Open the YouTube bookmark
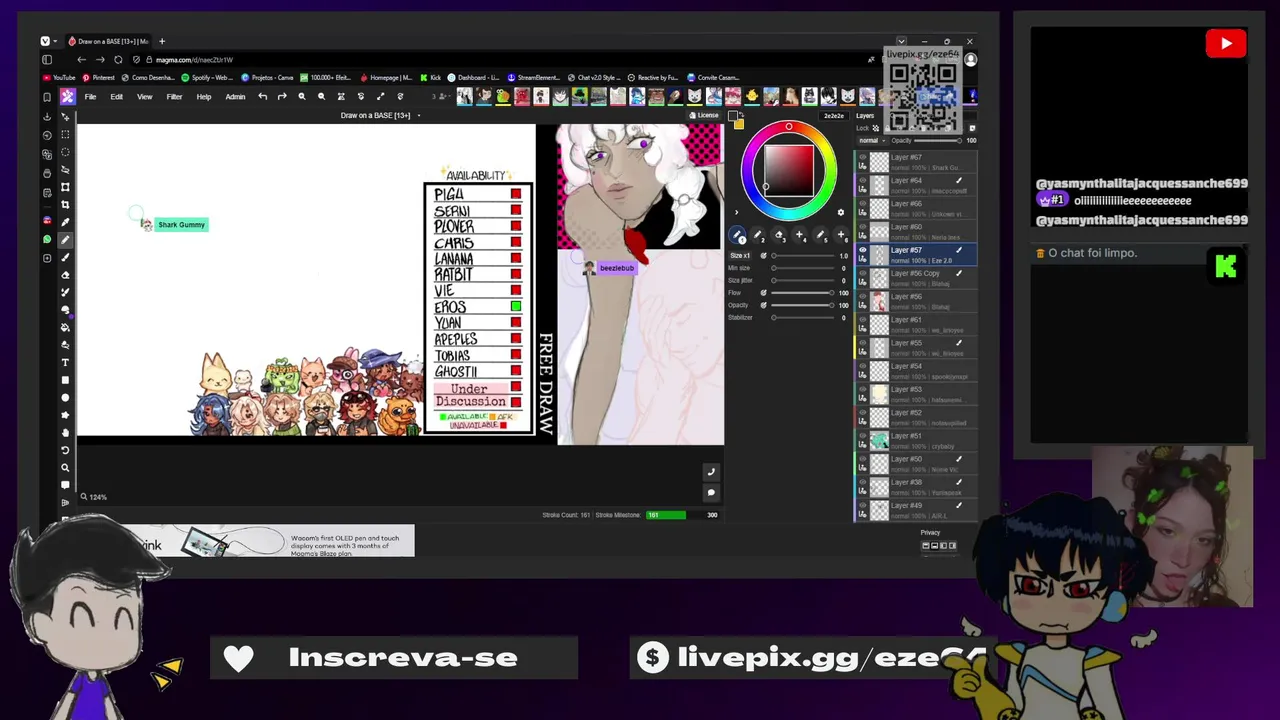The image size is (1280, 720). tap(59, 77)
